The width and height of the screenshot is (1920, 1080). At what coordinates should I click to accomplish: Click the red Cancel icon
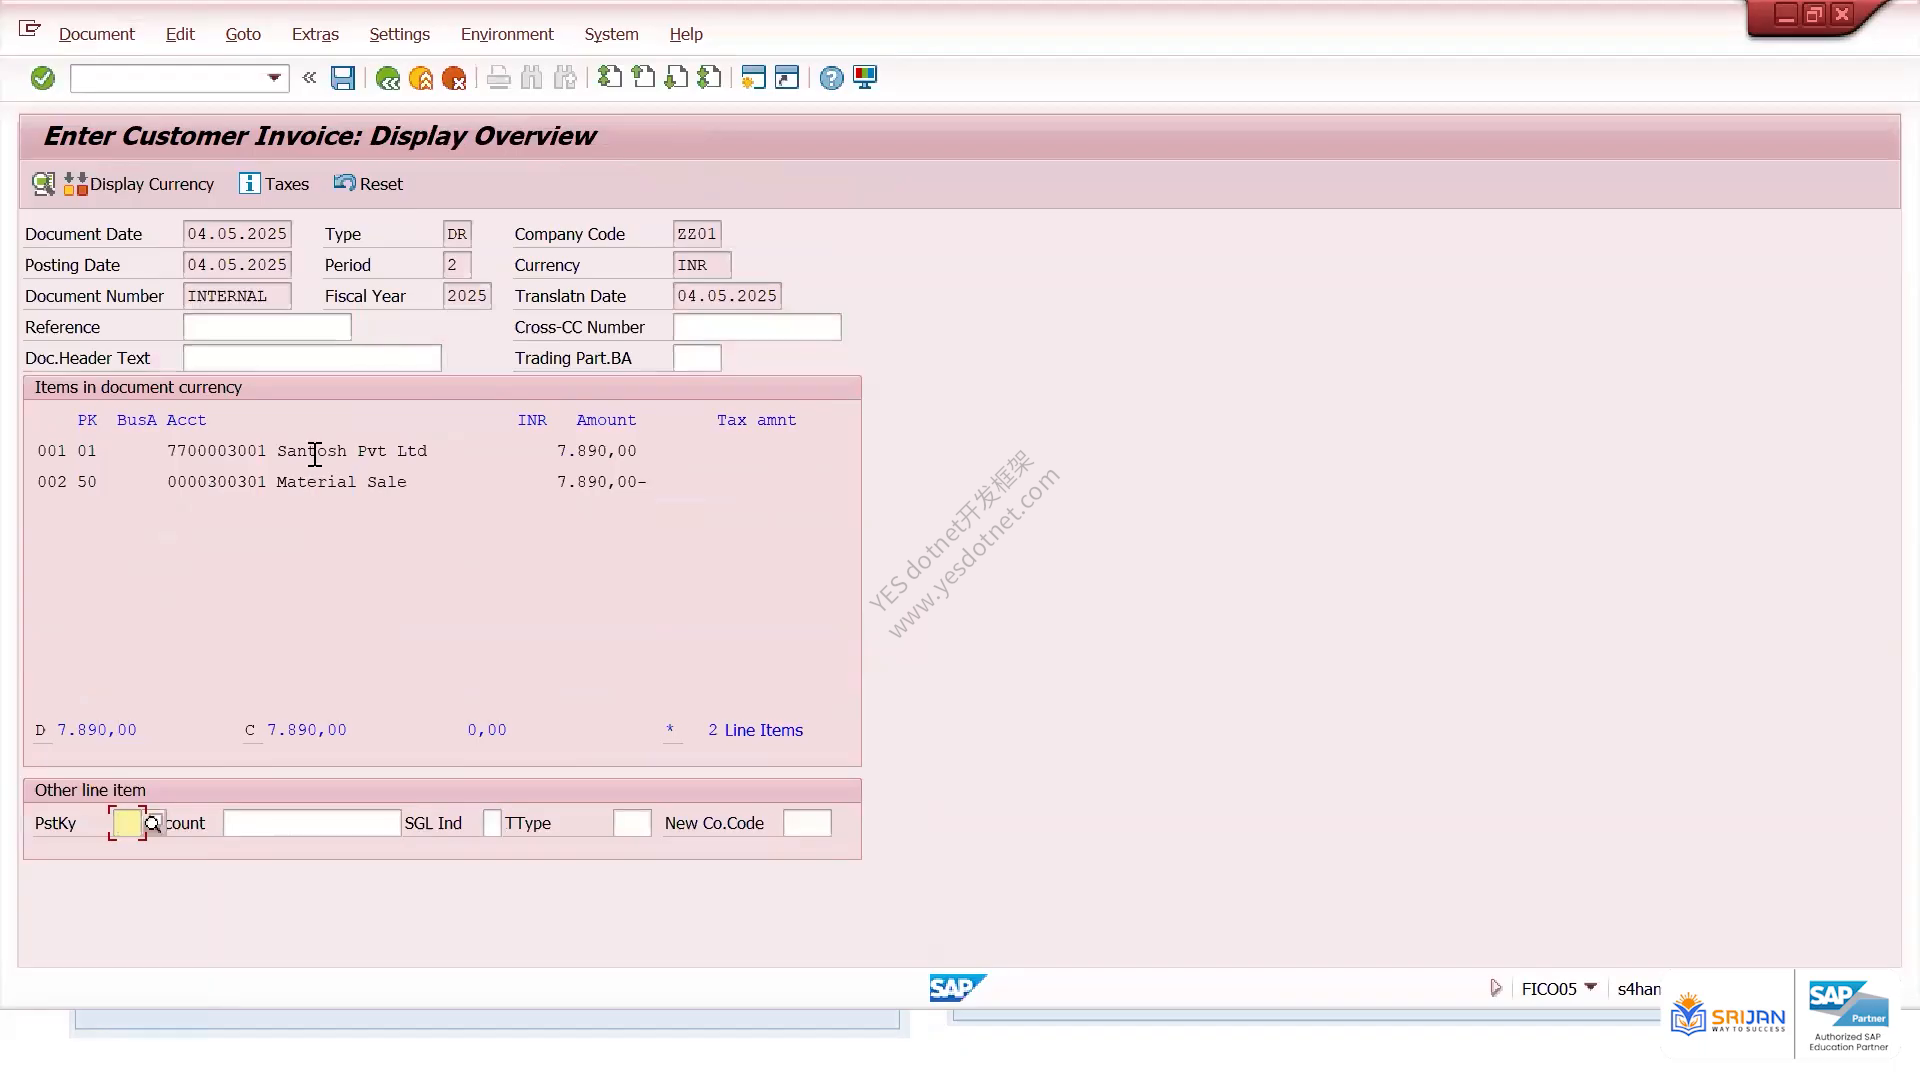(454, 78)
